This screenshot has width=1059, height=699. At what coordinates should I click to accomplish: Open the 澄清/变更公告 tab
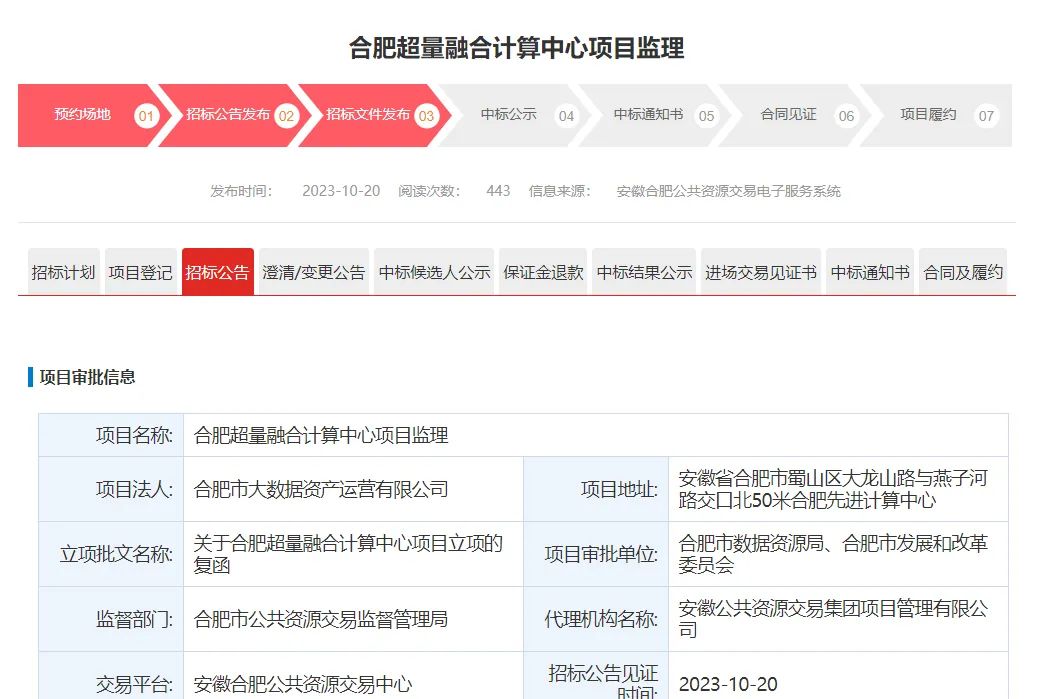(314, 272)
